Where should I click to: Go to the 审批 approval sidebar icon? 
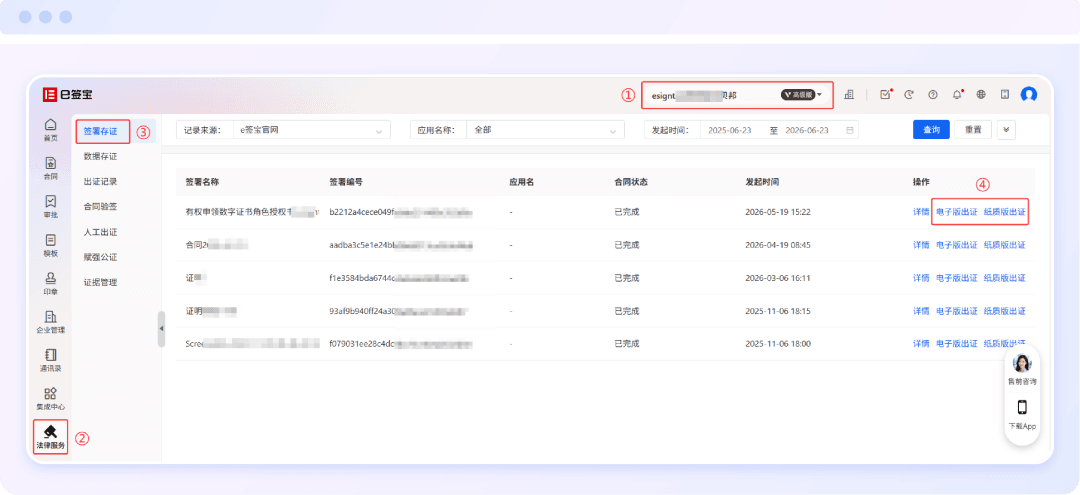coord(50,206)
